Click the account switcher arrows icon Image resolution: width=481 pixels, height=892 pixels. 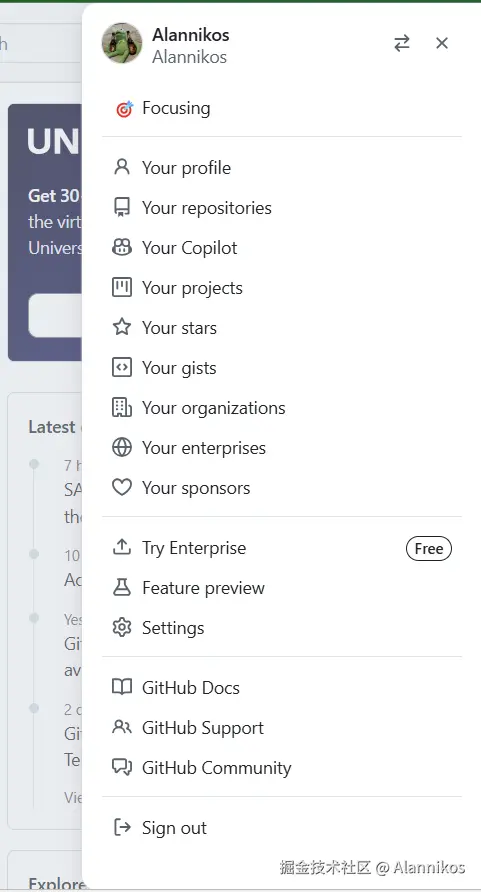[402, 43]
